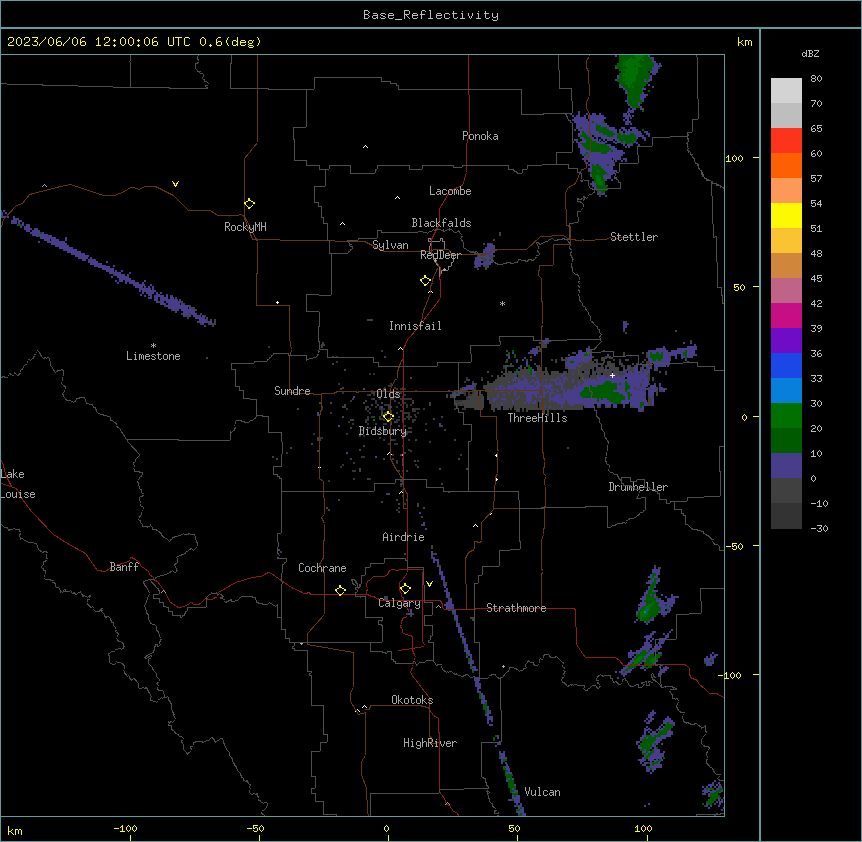Click the Innisfail city label
862x842 pixels.
coord(415,326)
